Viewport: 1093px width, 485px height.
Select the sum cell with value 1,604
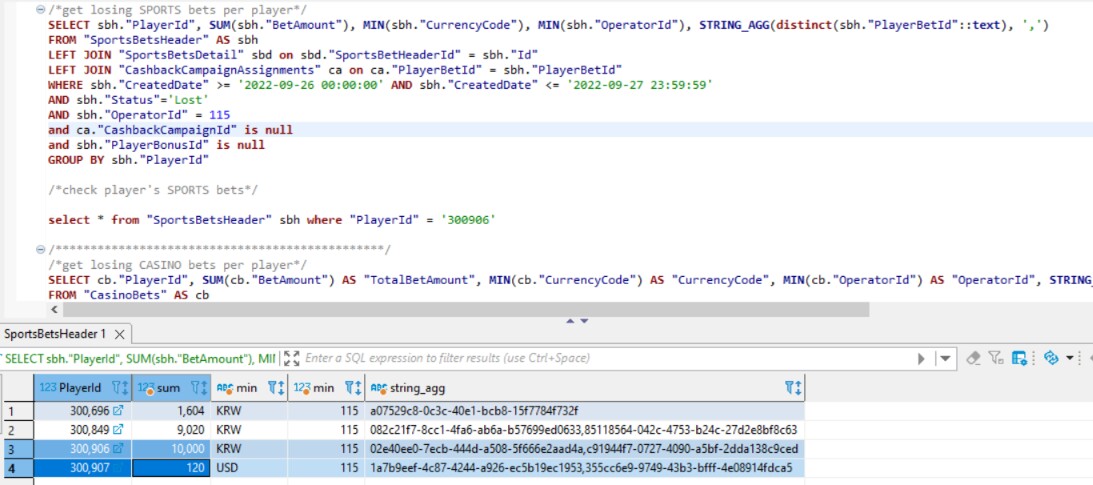171,410
